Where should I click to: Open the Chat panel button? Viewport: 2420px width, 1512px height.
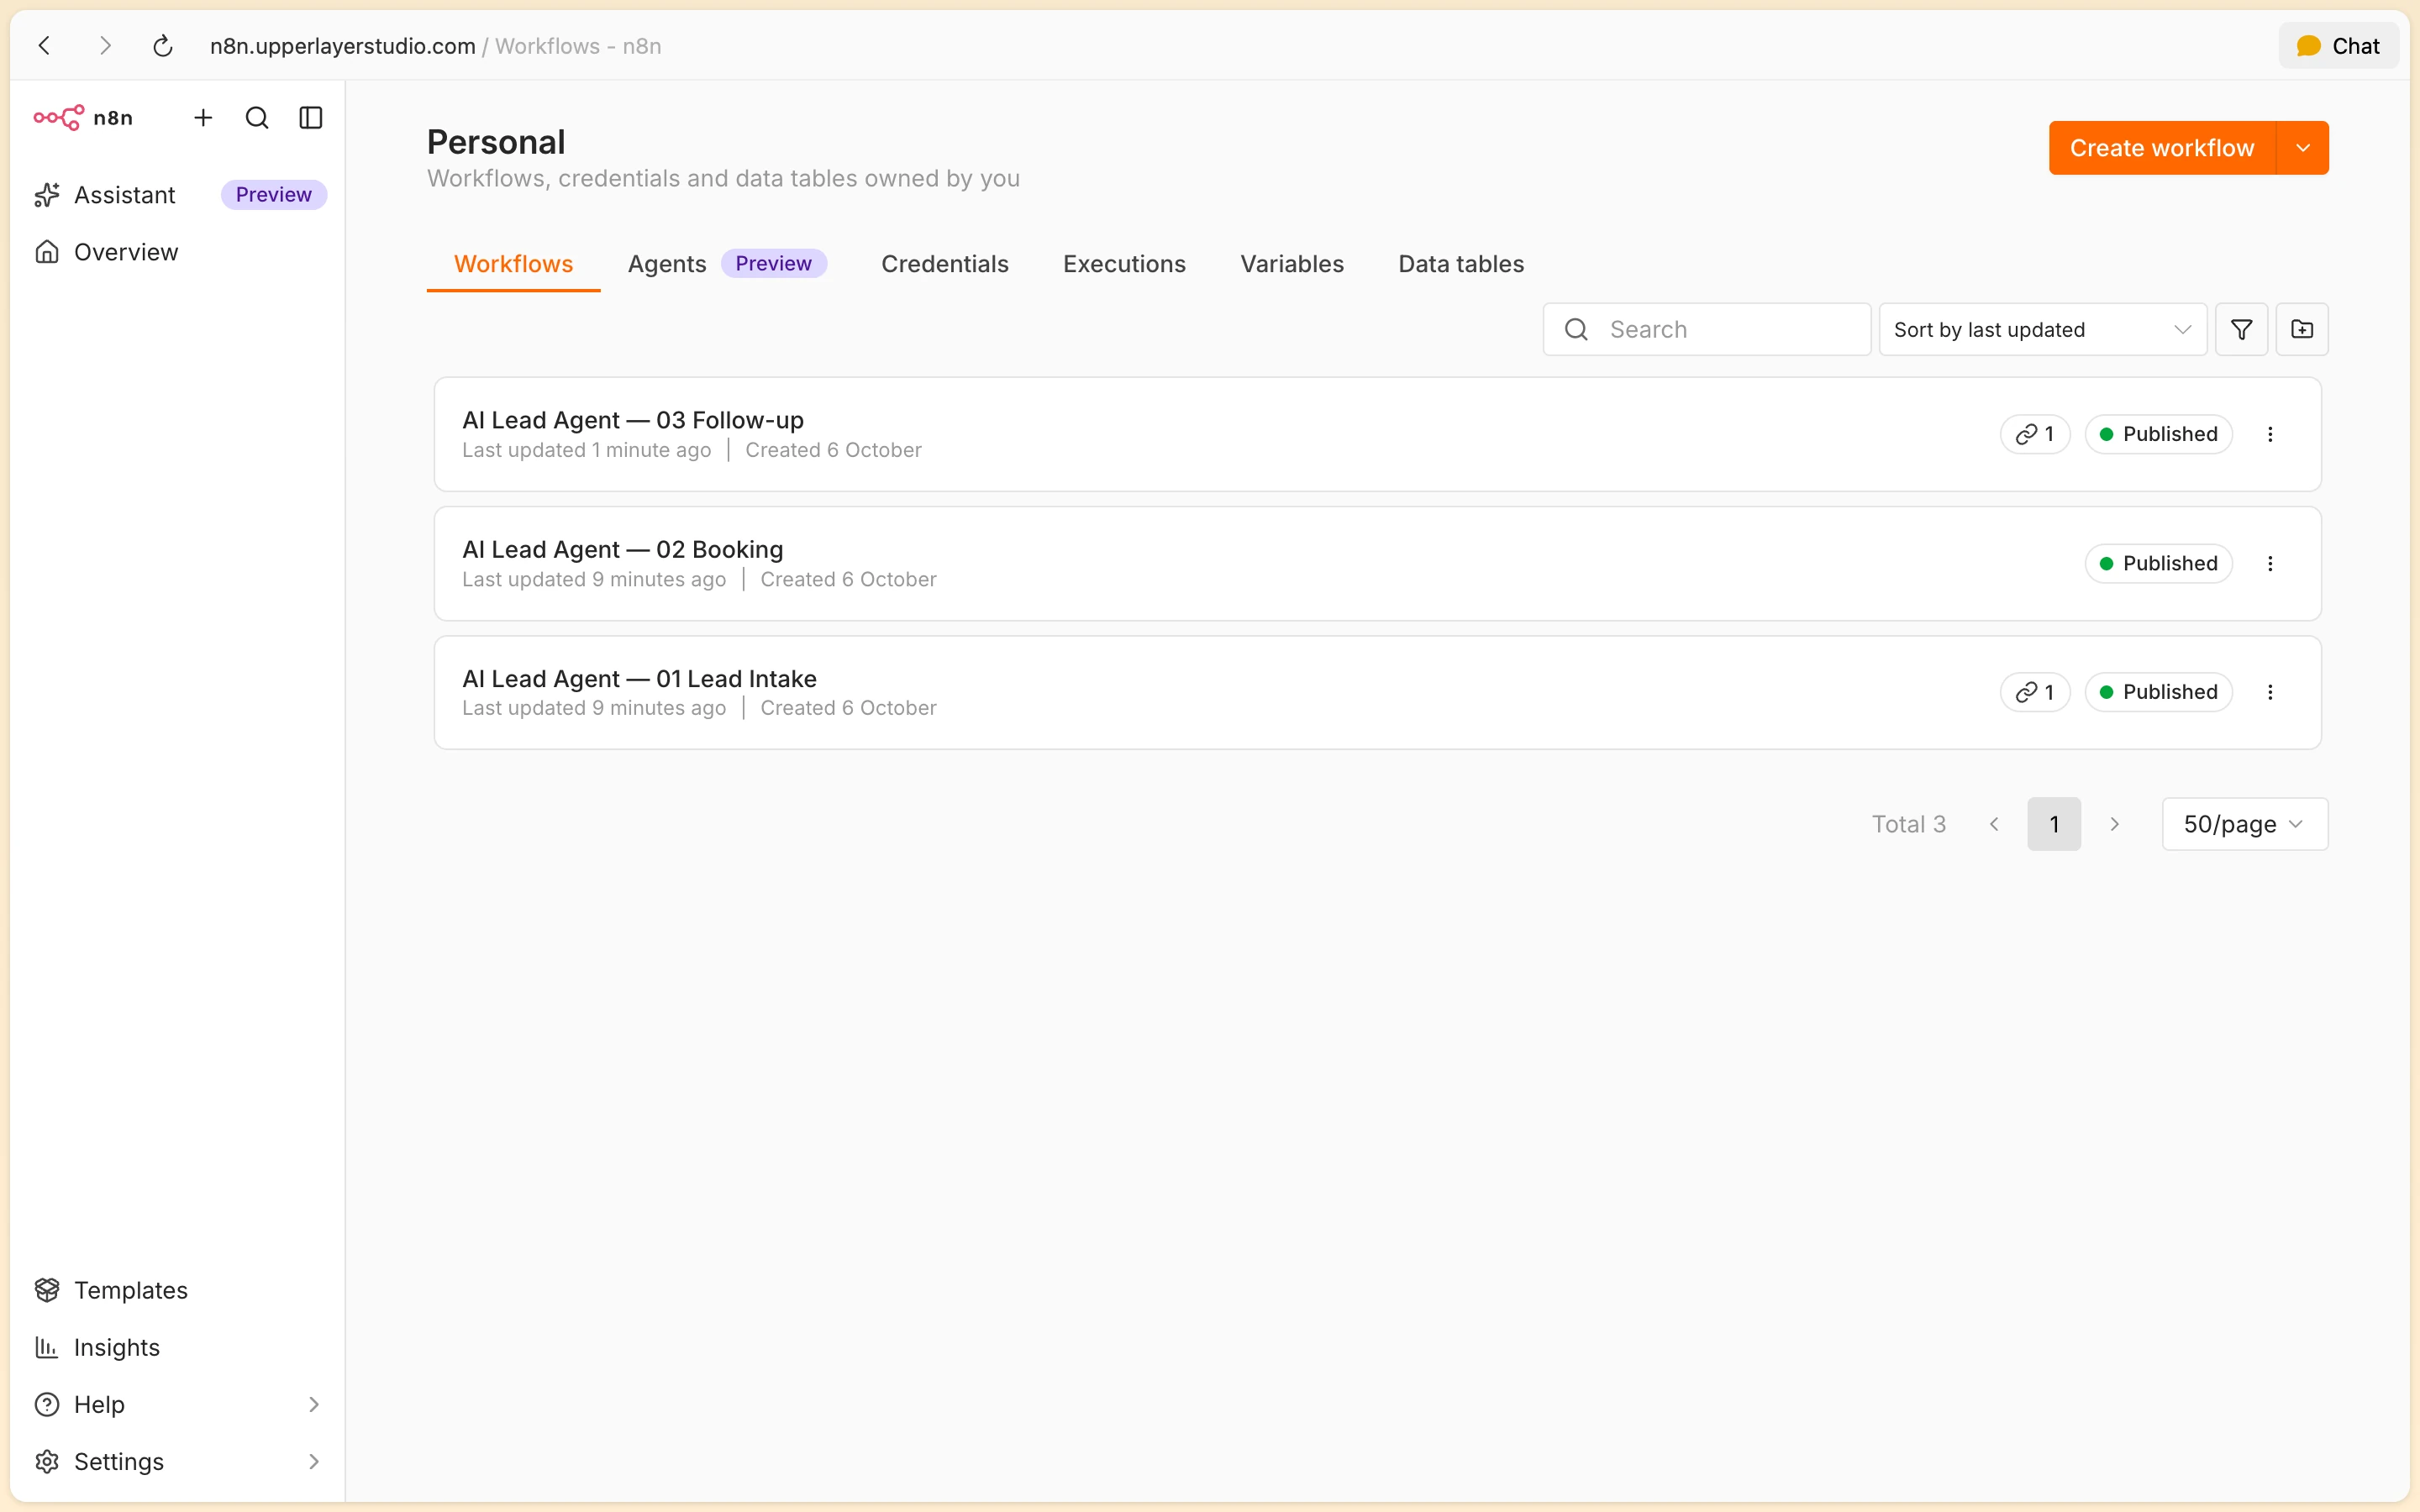(2338, 46)
